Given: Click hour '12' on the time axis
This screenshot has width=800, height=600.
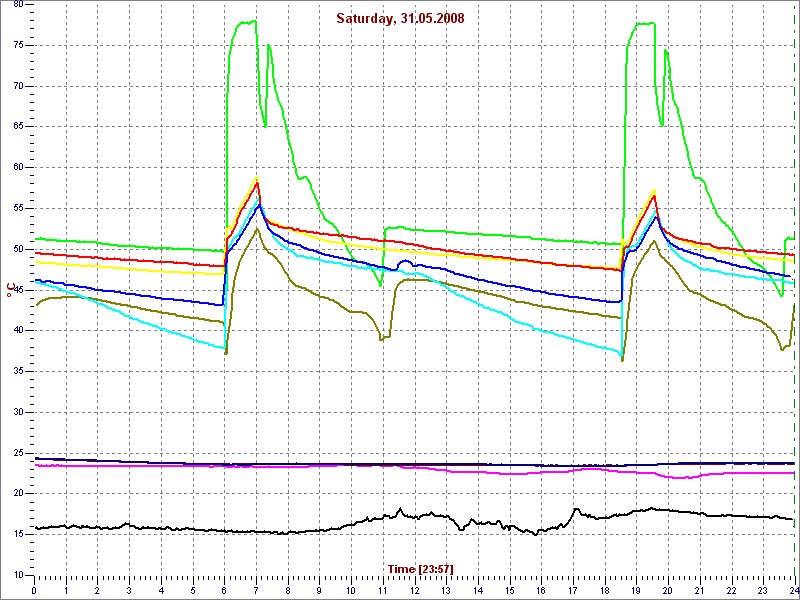Looking at the screenshot, I should (x=414, y=591).
